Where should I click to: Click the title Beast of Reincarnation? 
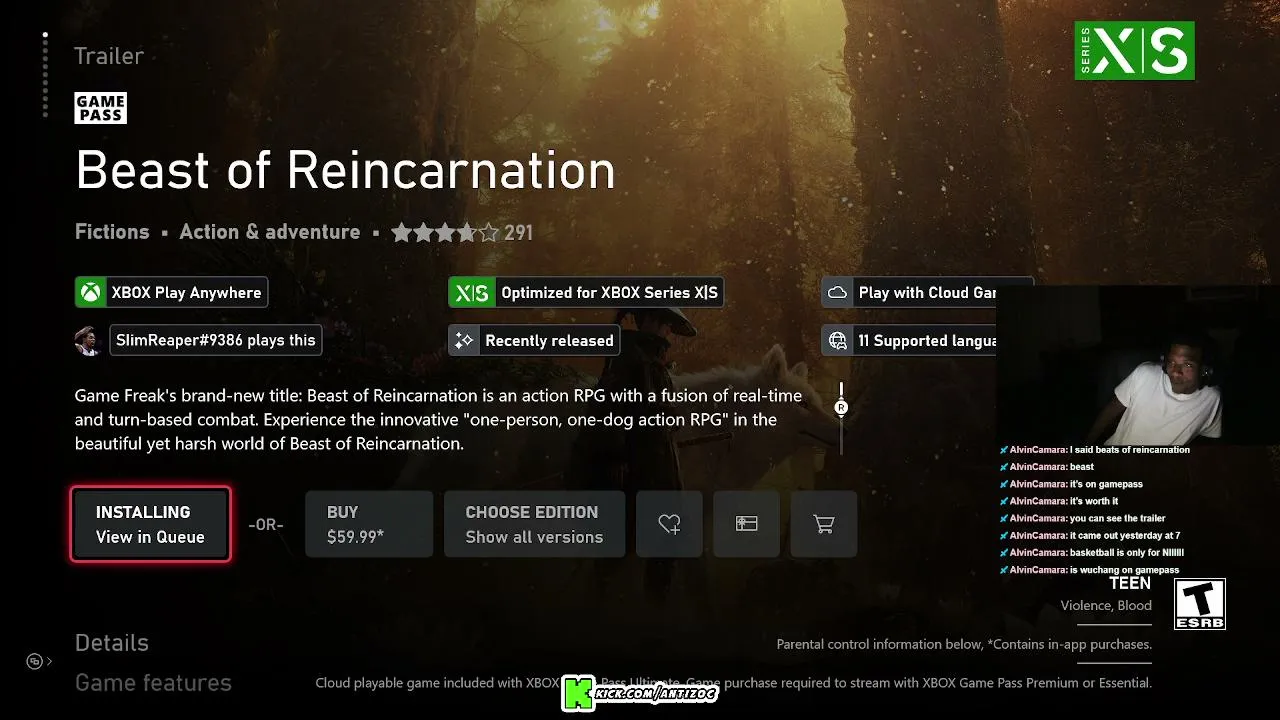click(345, 171)
